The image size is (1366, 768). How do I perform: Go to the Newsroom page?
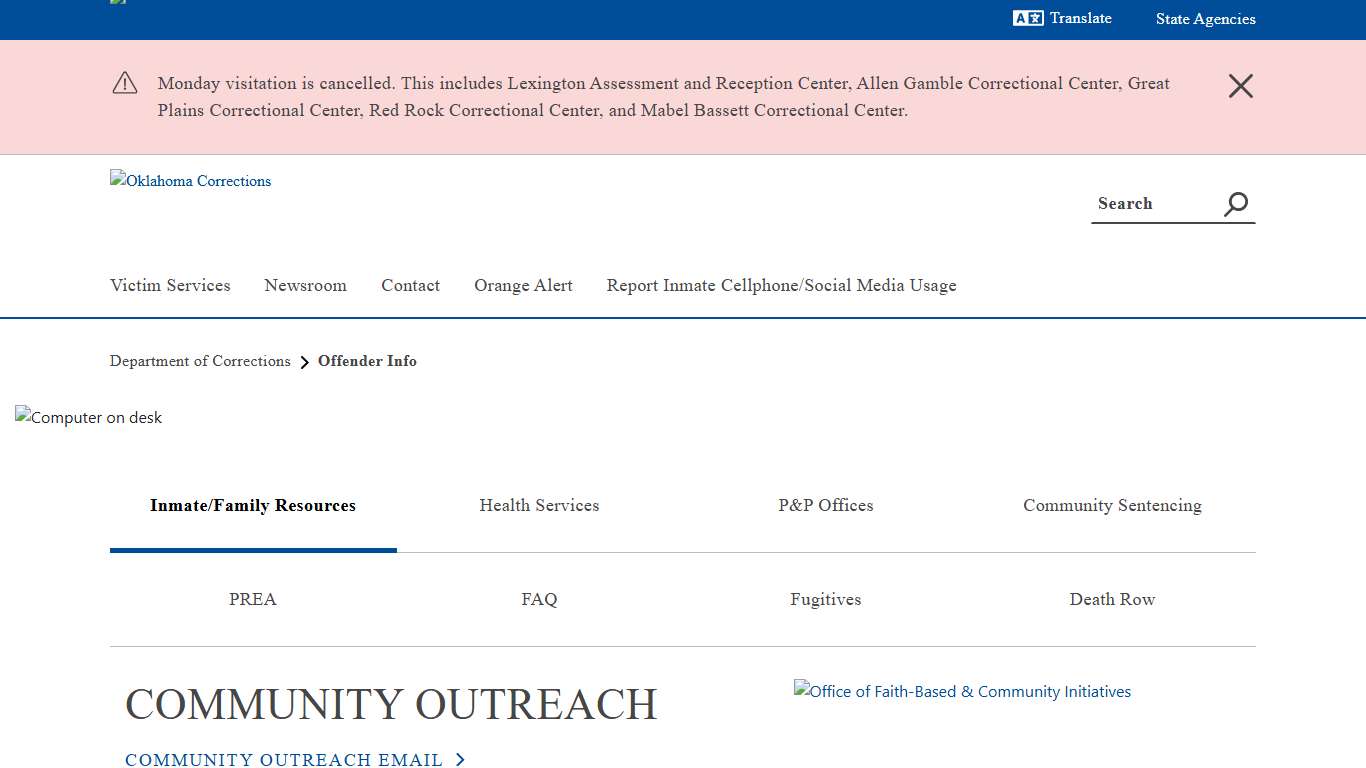tap(305, 286)
